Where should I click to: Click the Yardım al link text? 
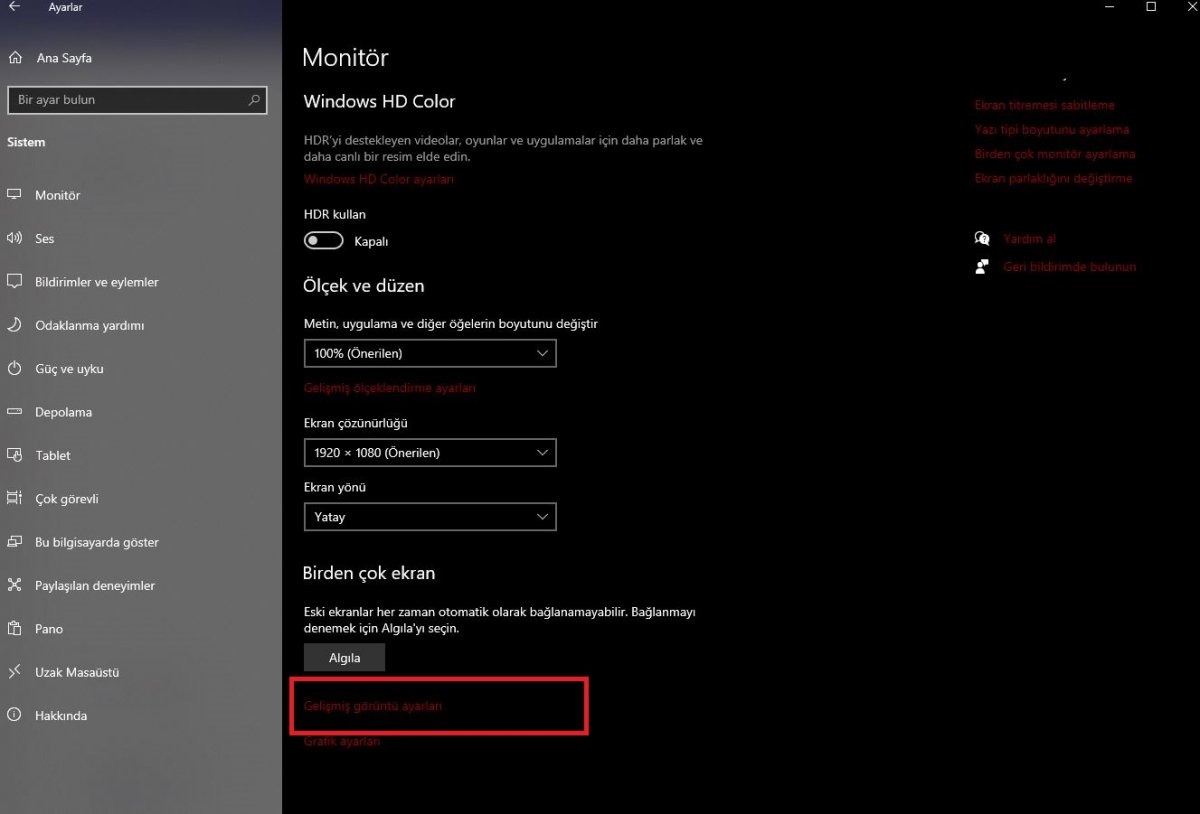tap(1030, 239)
